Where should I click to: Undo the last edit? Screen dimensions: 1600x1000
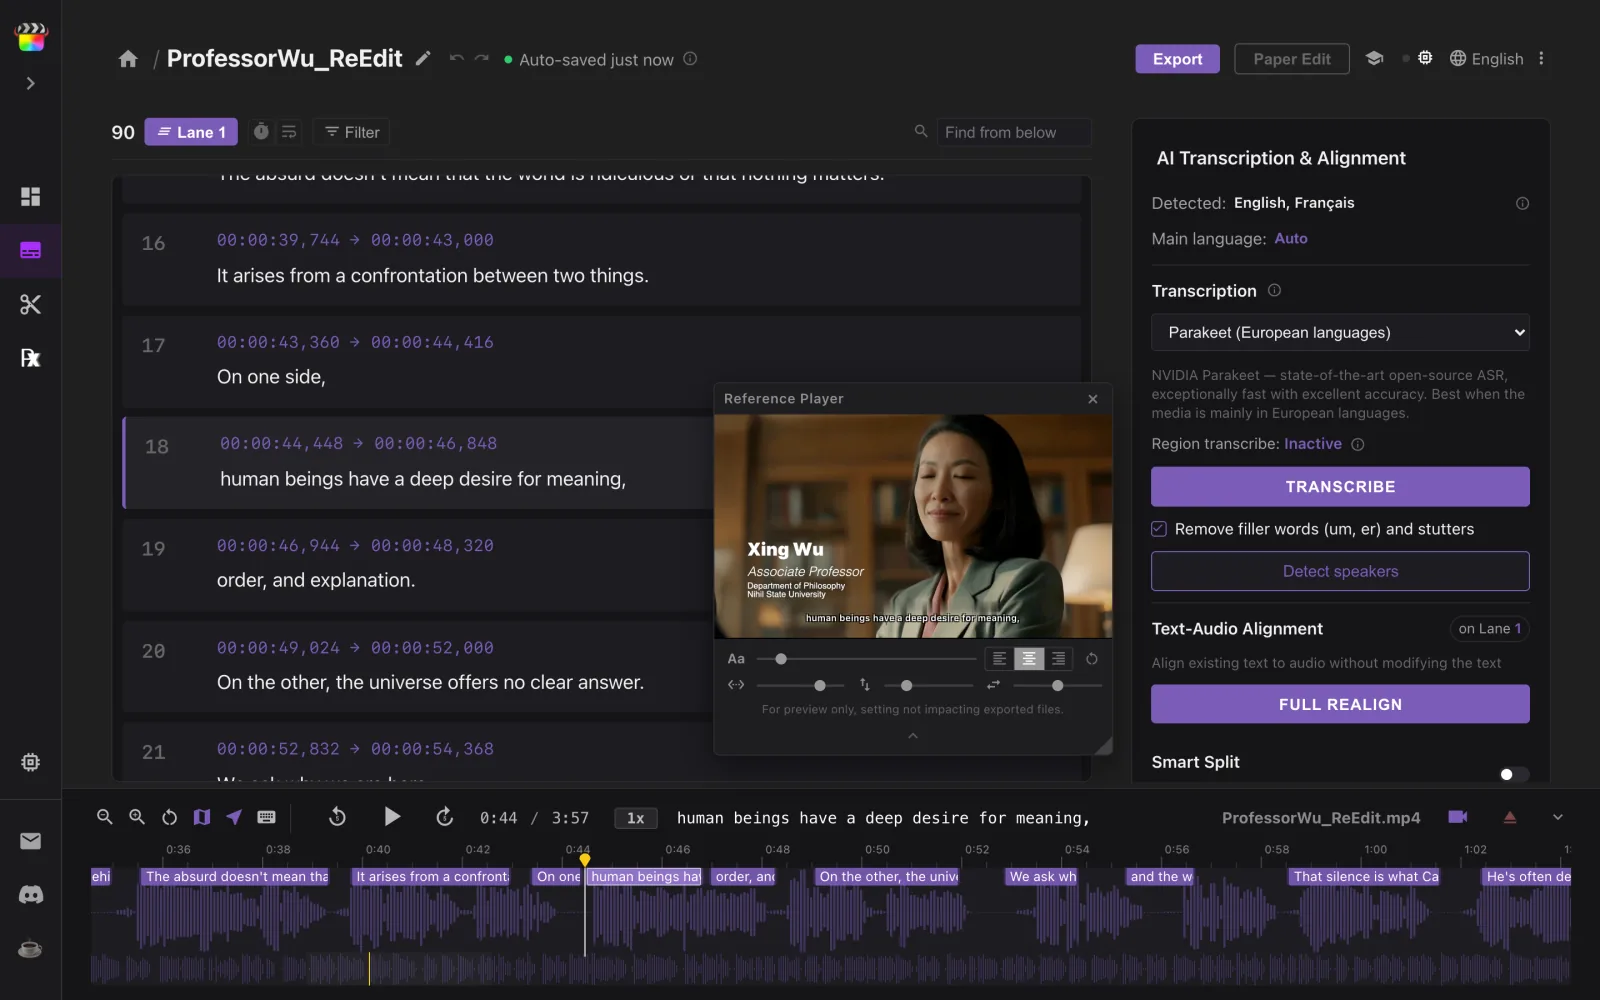456,58
